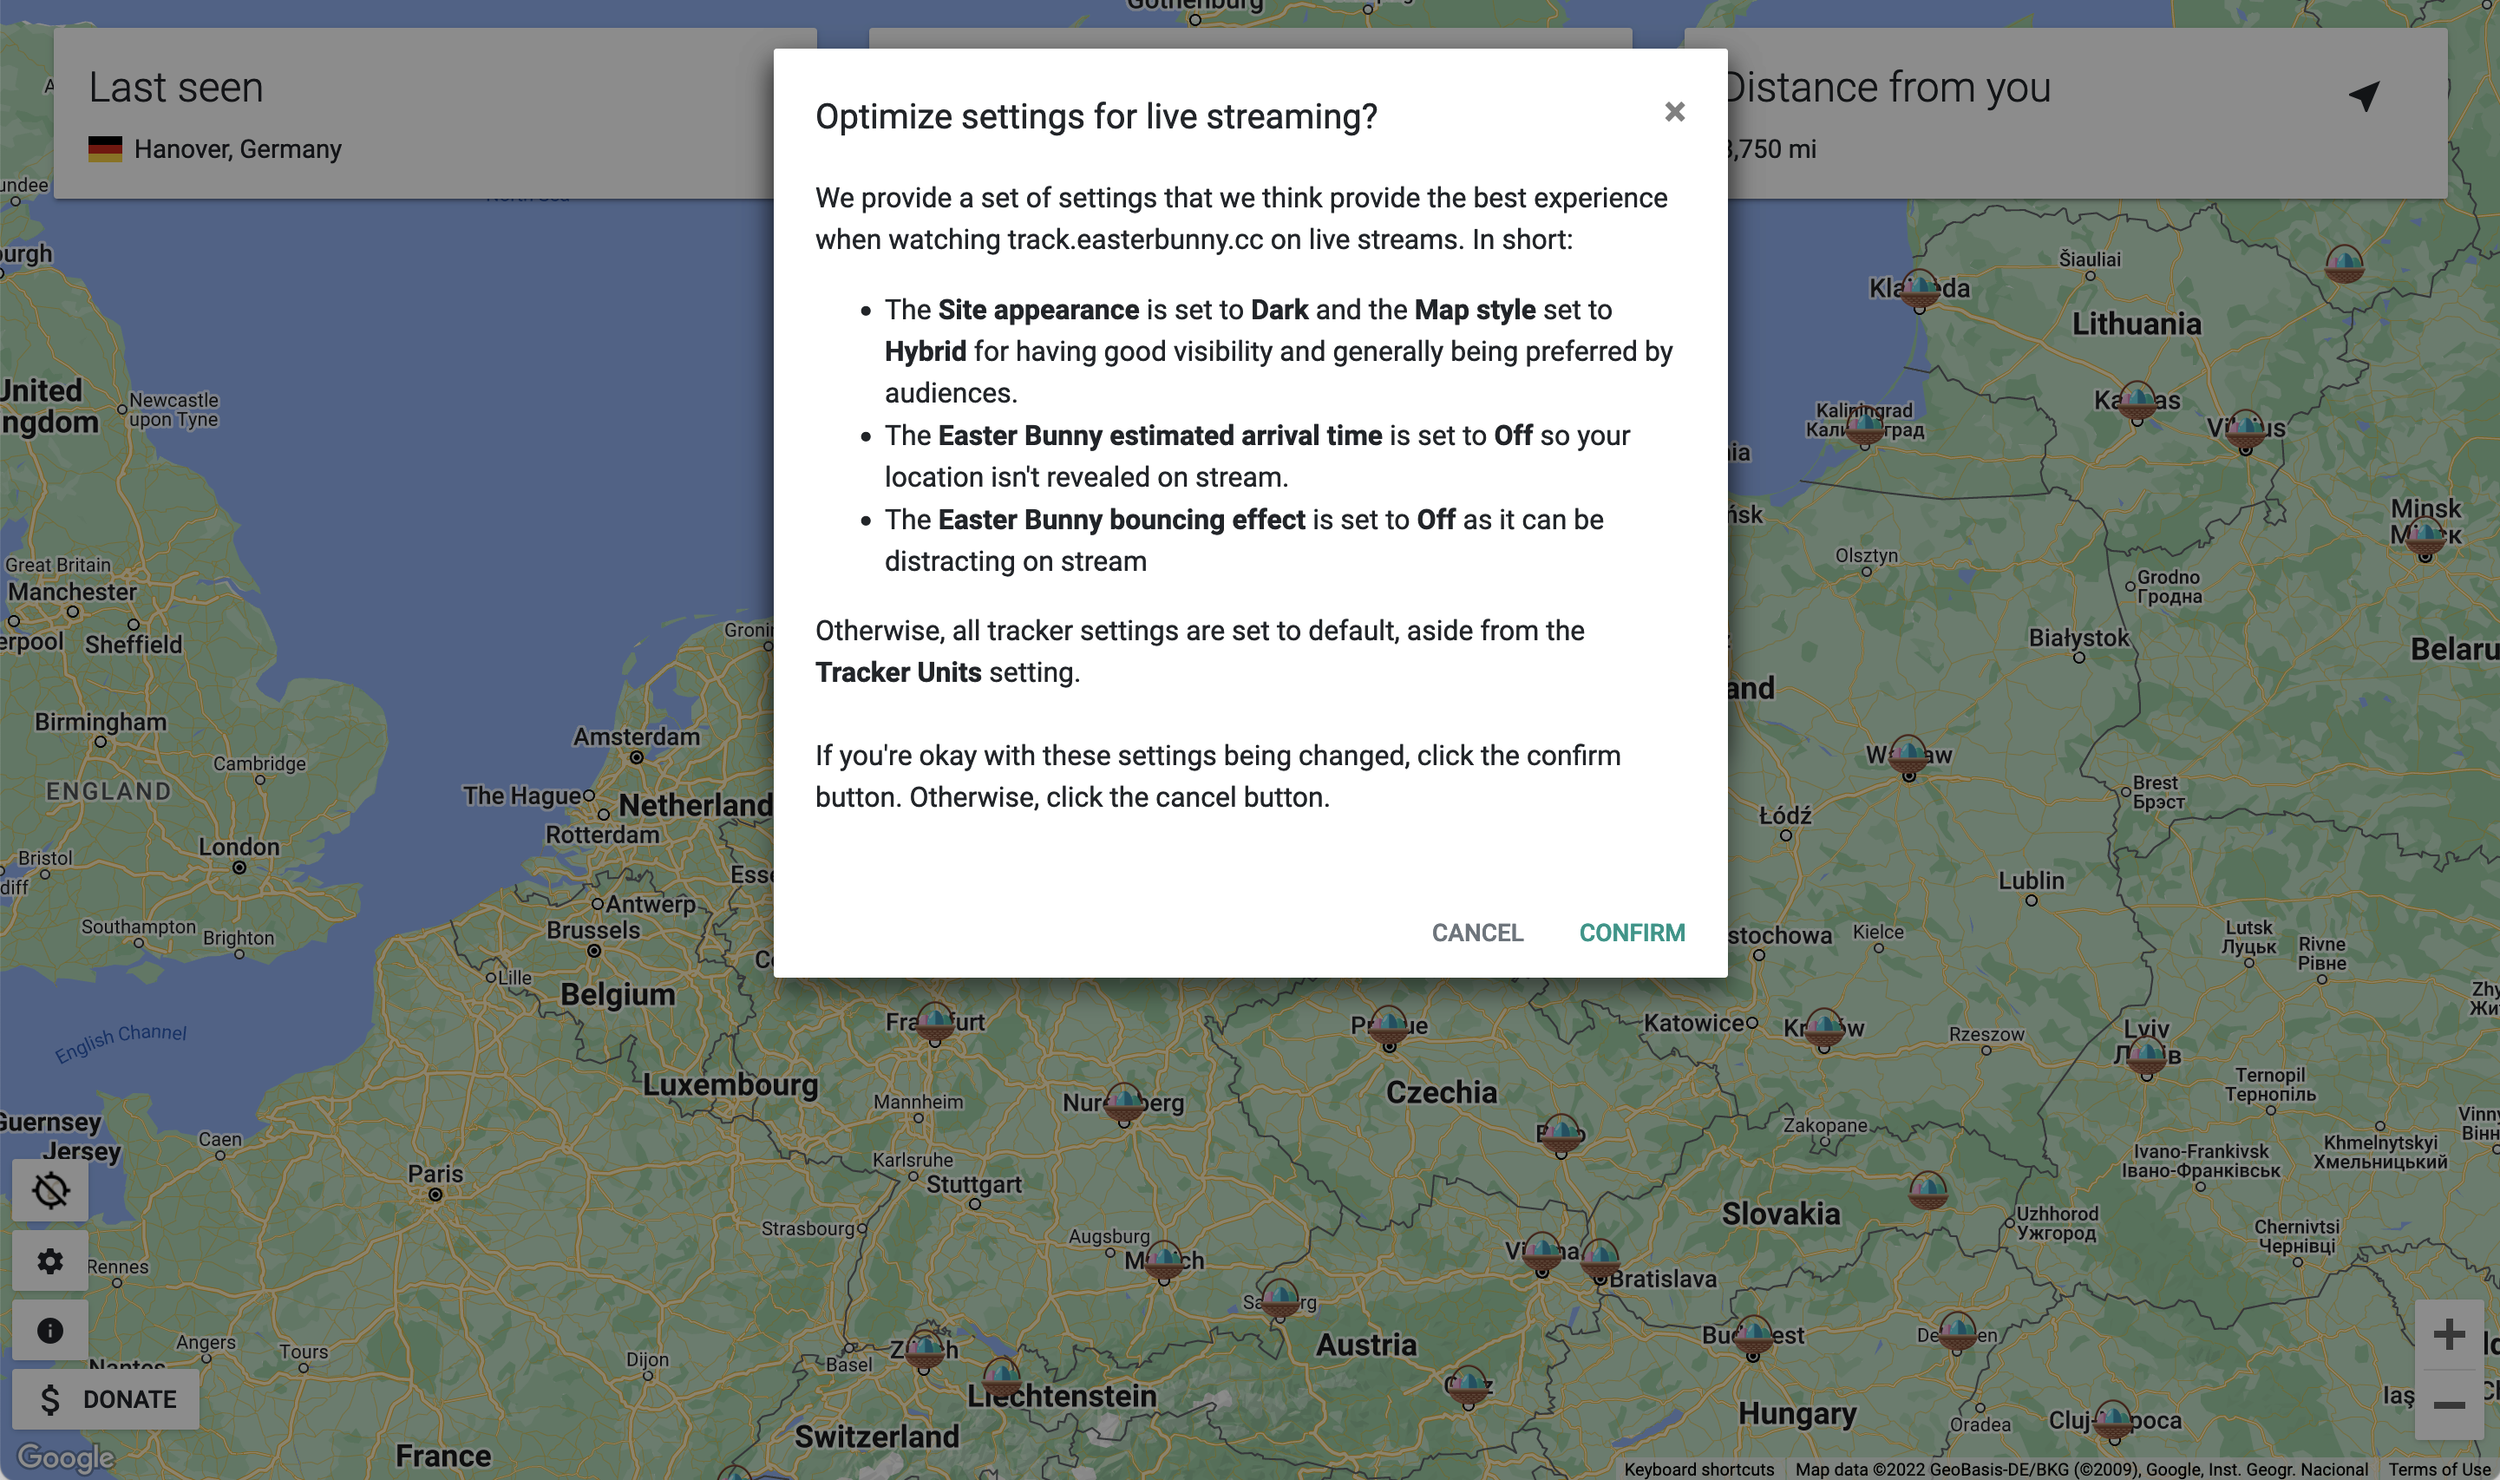Click Paris label on map
The image size is (2500, 1480).
click(435, 1173)
